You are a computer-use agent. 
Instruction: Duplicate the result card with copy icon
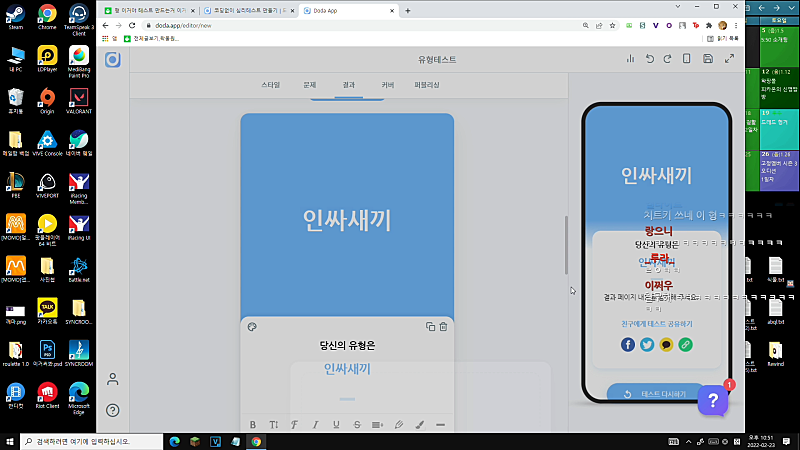click(430, 327)
